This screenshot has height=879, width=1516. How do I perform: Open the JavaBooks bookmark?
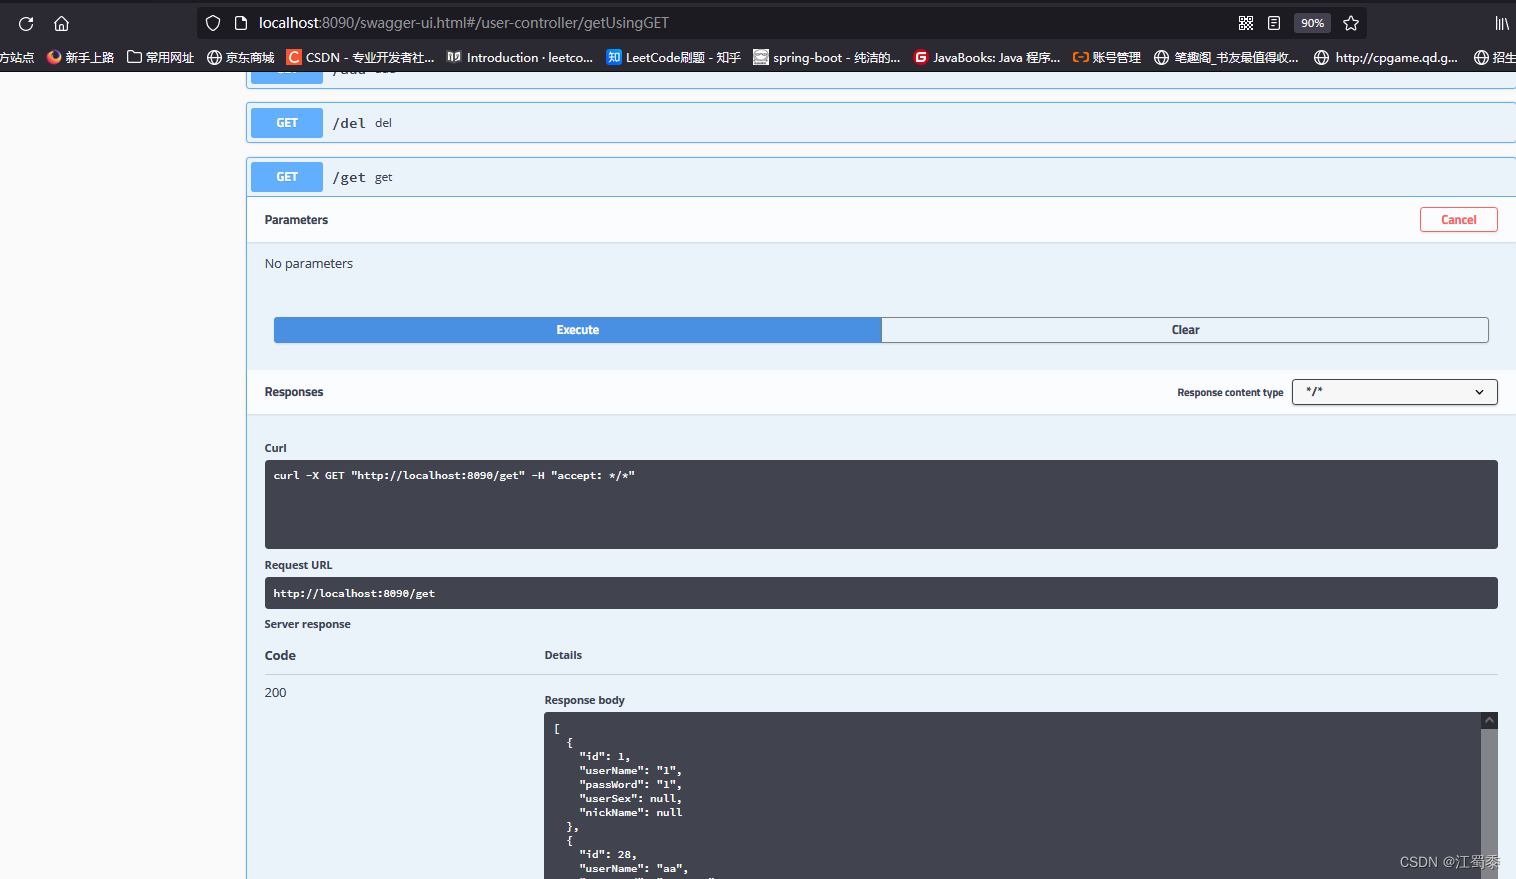pos(987,57)
